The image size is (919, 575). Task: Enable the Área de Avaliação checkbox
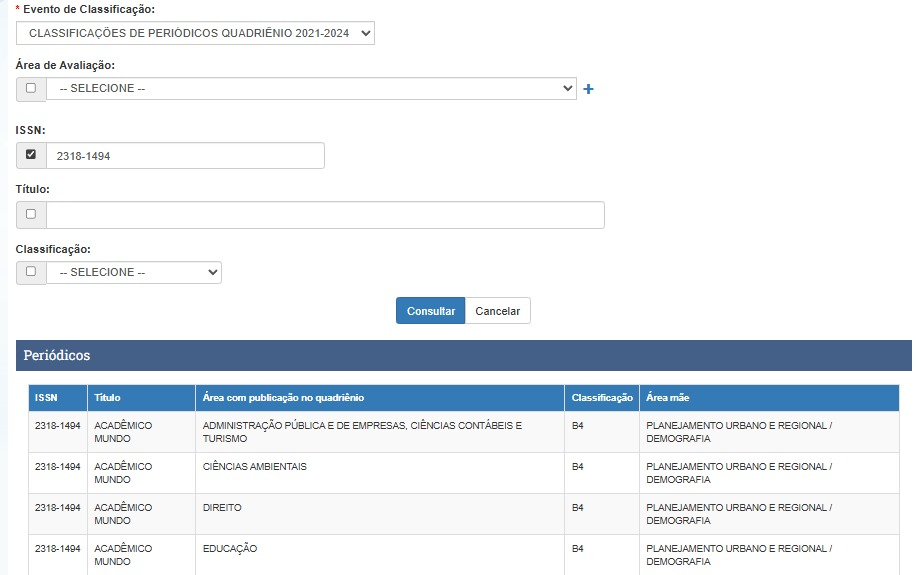[30, 88]
